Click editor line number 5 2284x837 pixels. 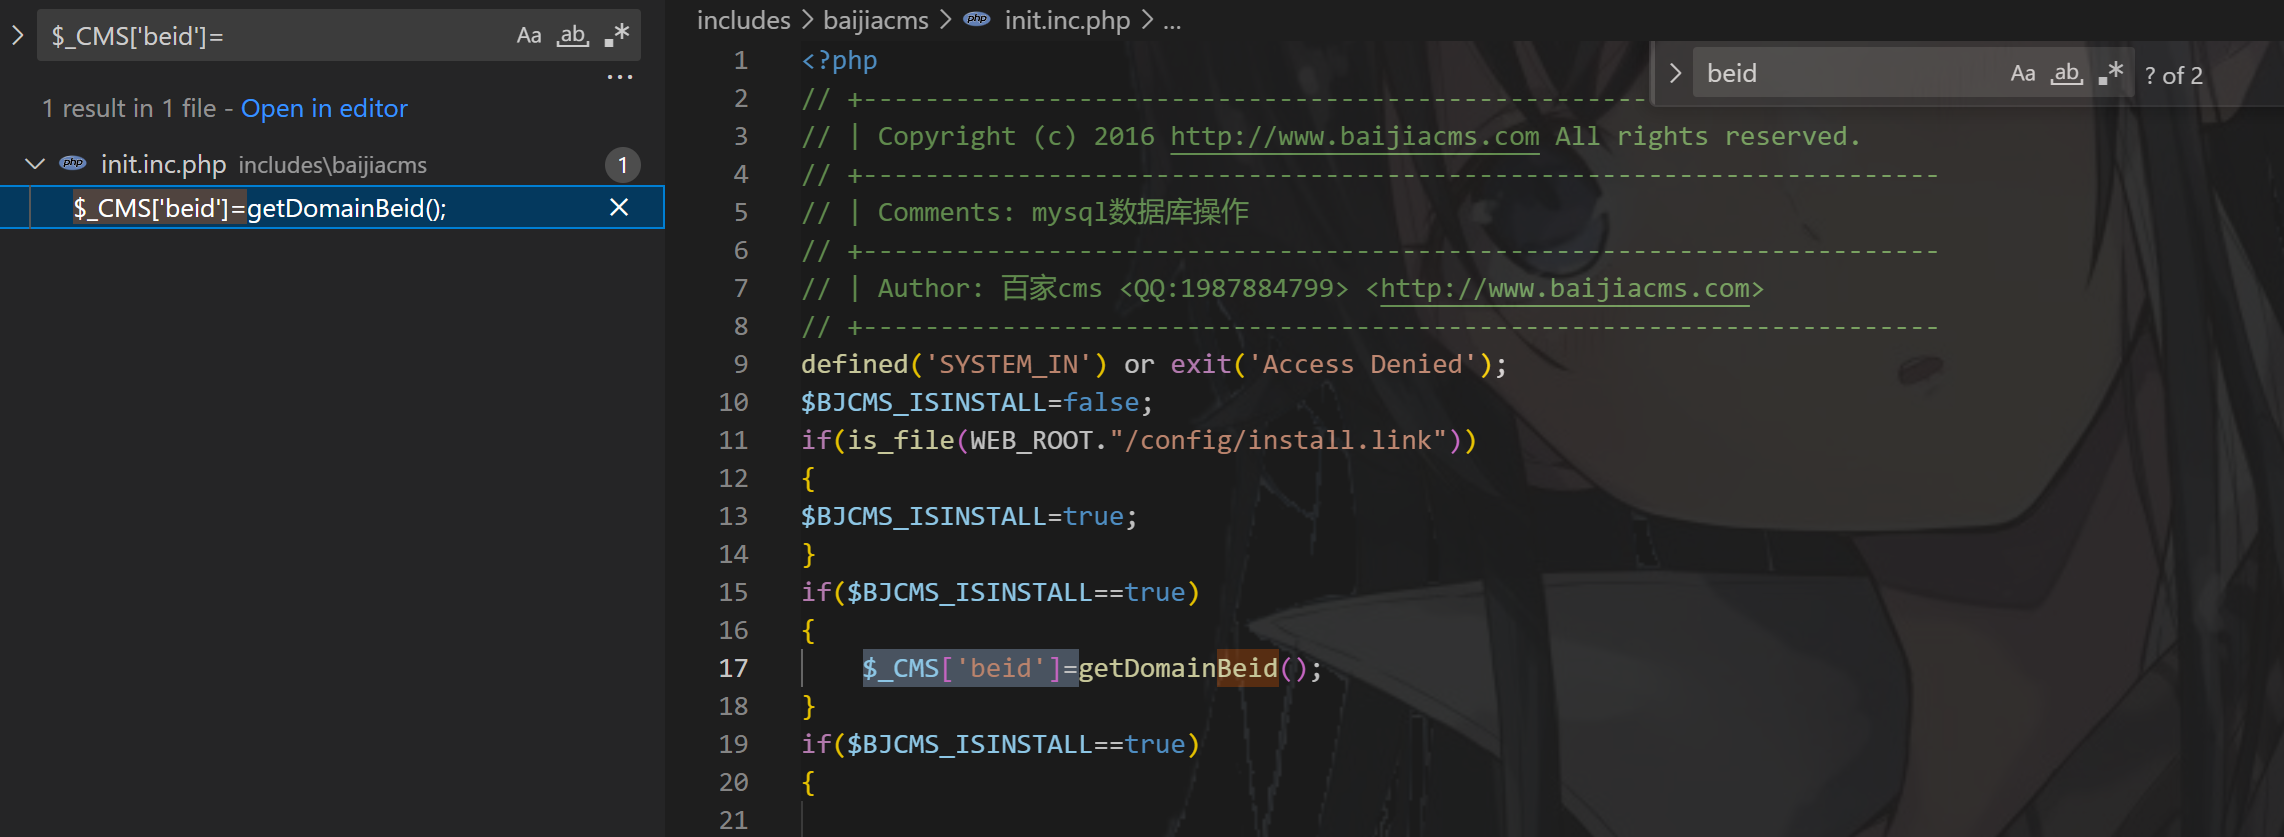(x=740, y=212)
